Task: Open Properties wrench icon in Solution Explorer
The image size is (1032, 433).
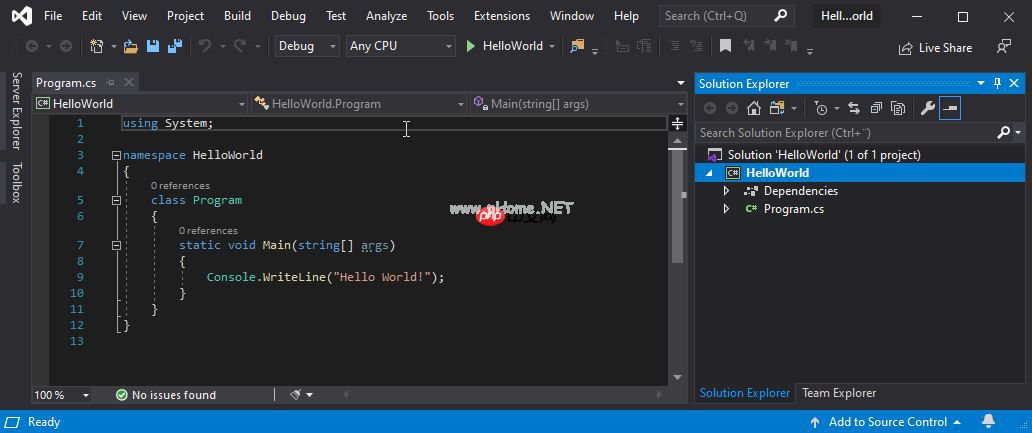Action: [927, 108]
